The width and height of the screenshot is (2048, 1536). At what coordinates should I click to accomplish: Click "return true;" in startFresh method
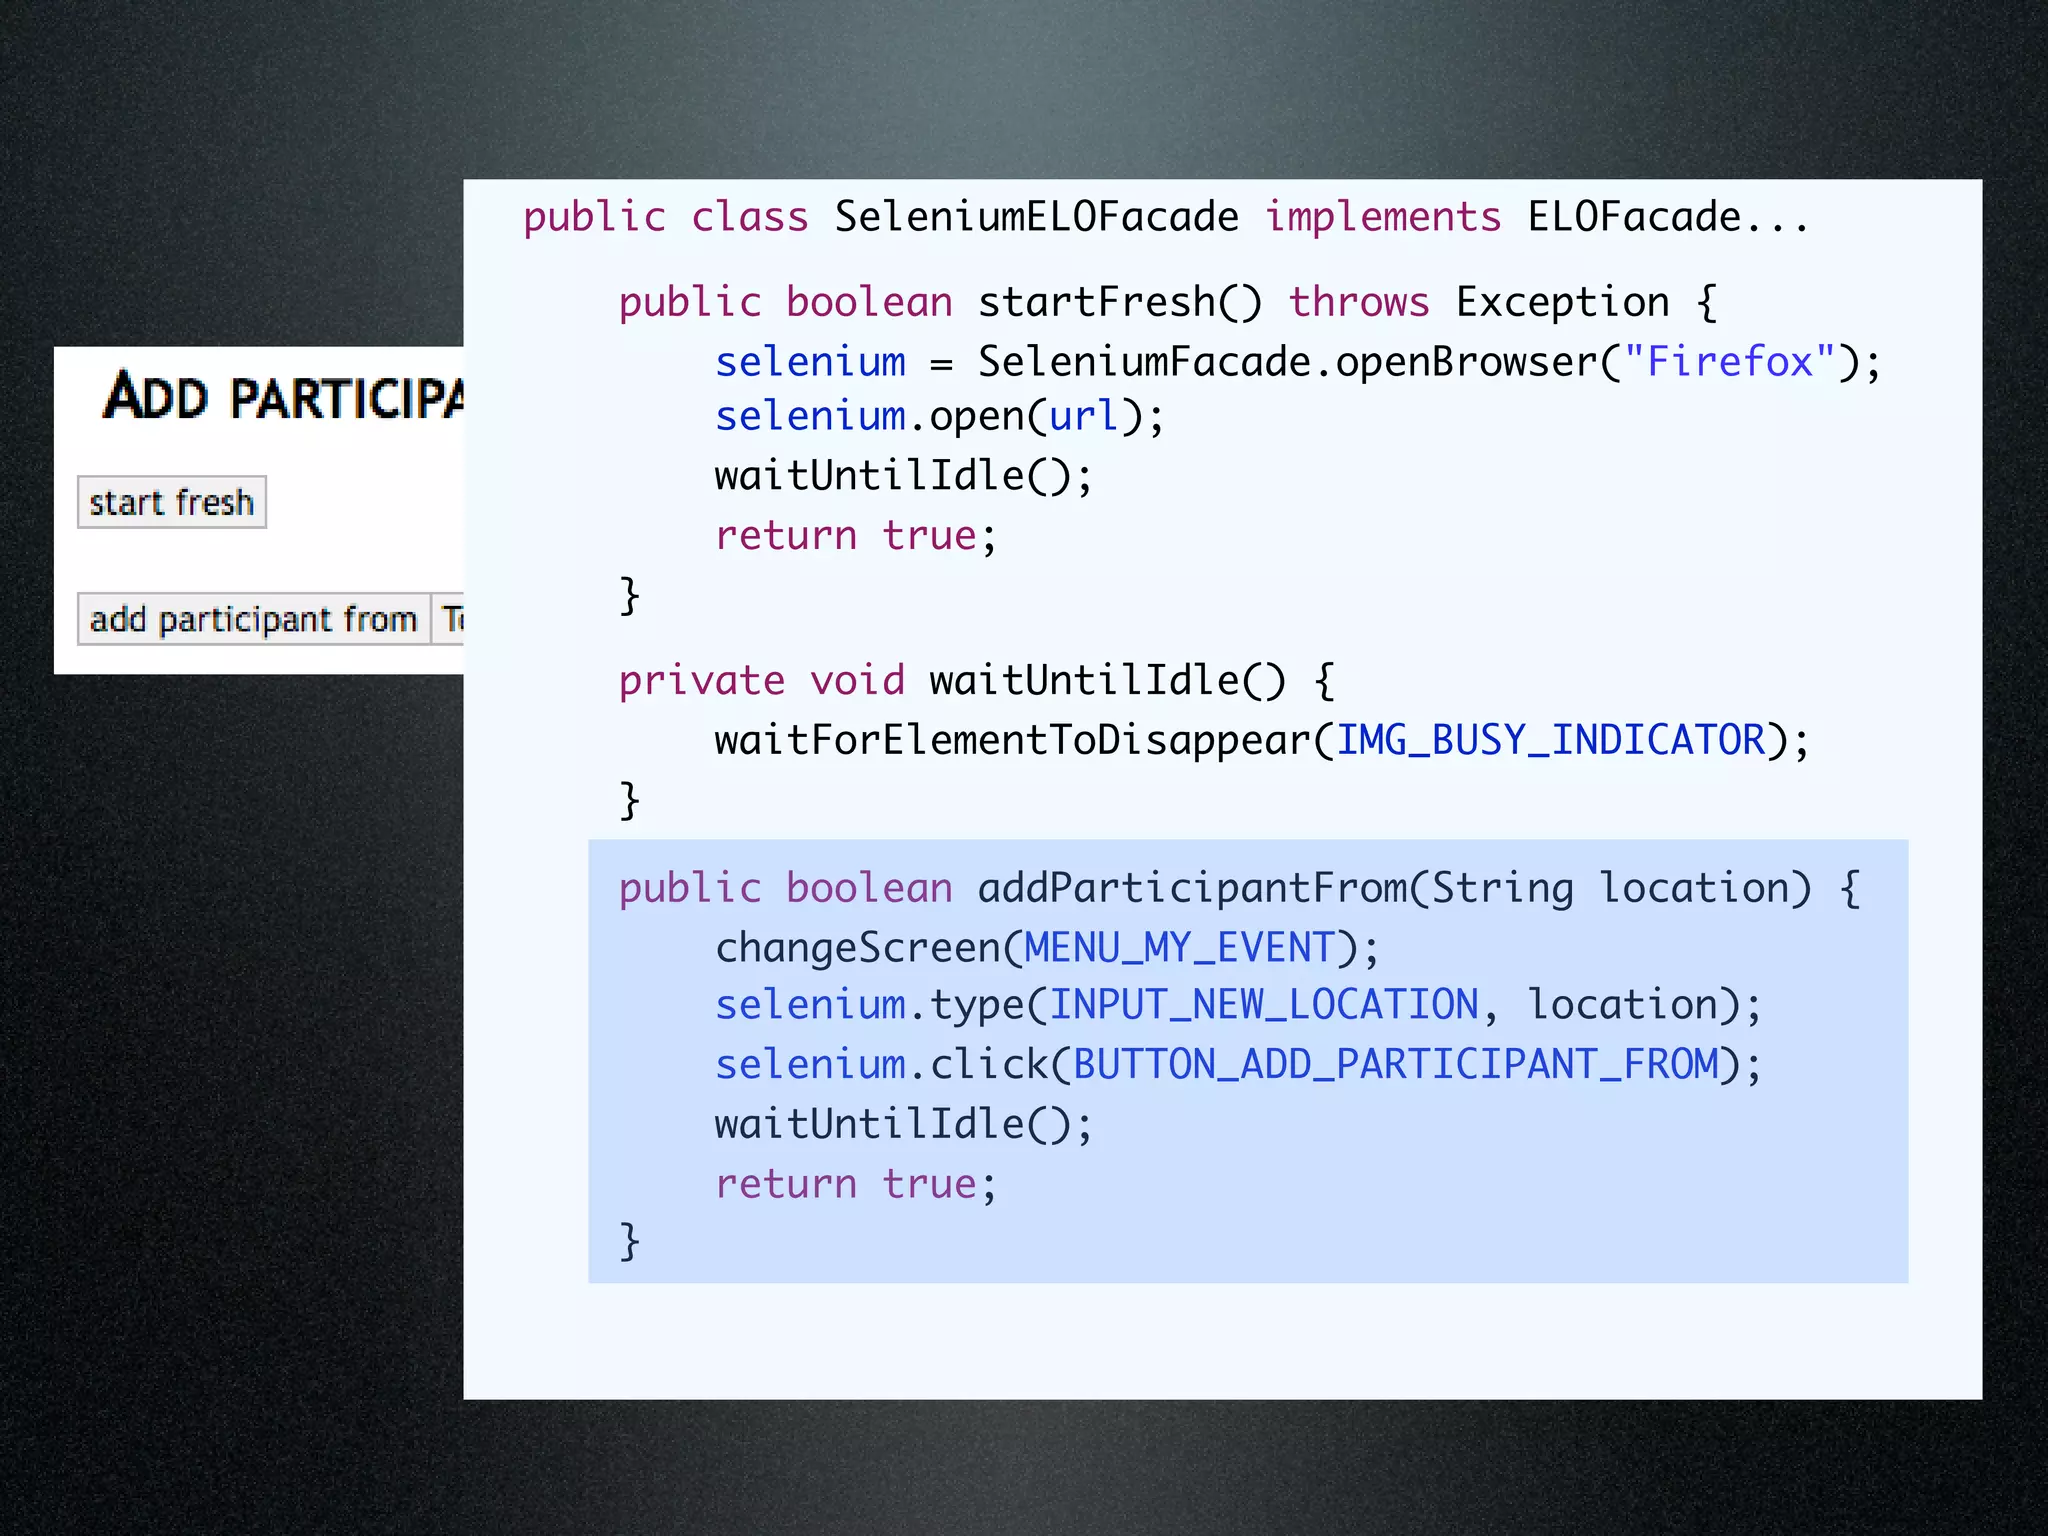(x=856, y=536)
